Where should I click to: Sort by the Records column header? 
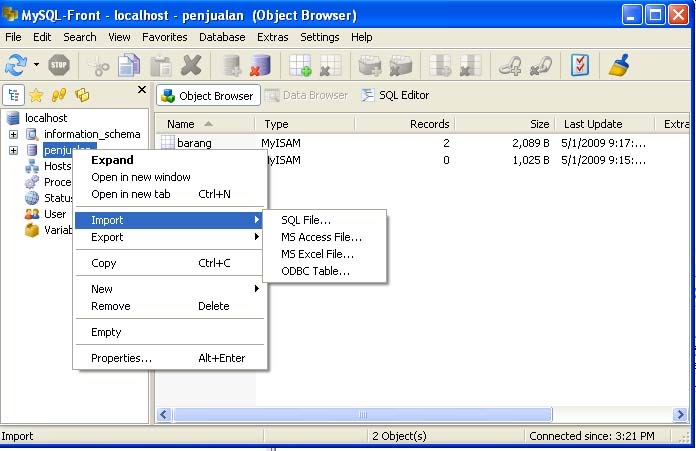405,124
